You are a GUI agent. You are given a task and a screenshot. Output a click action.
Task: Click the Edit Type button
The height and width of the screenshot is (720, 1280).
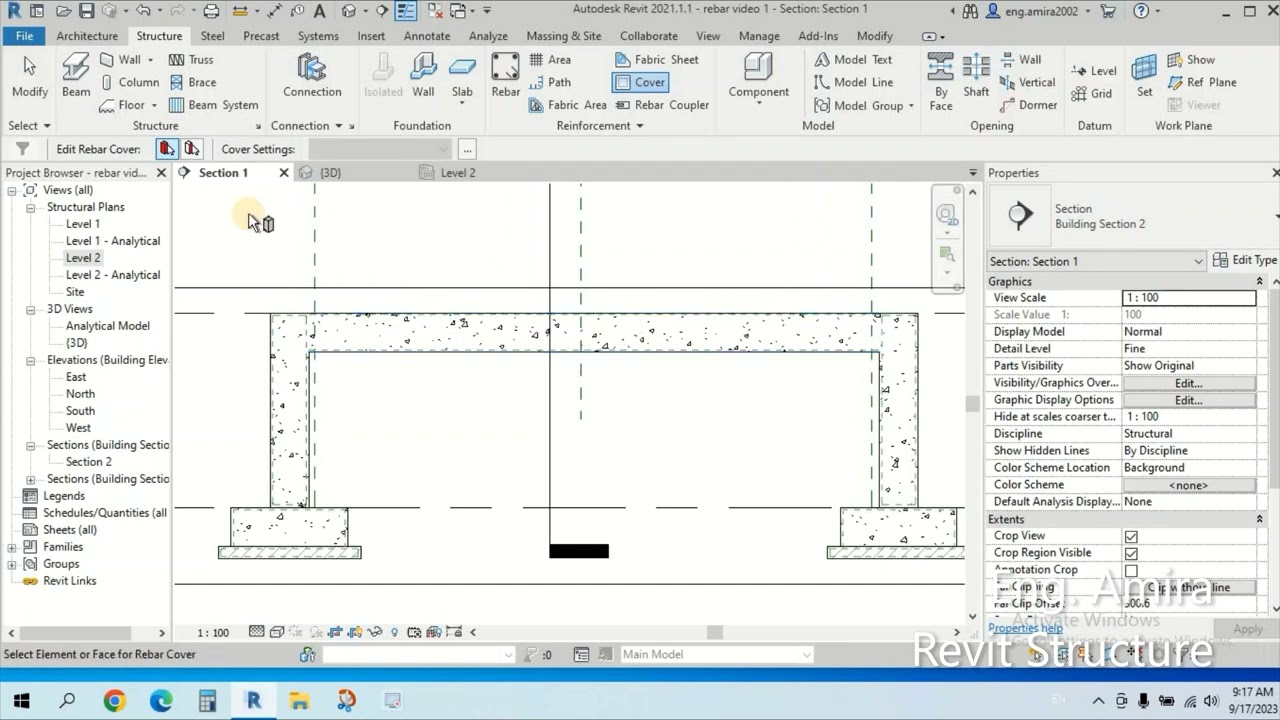(x=1244, y=260)
